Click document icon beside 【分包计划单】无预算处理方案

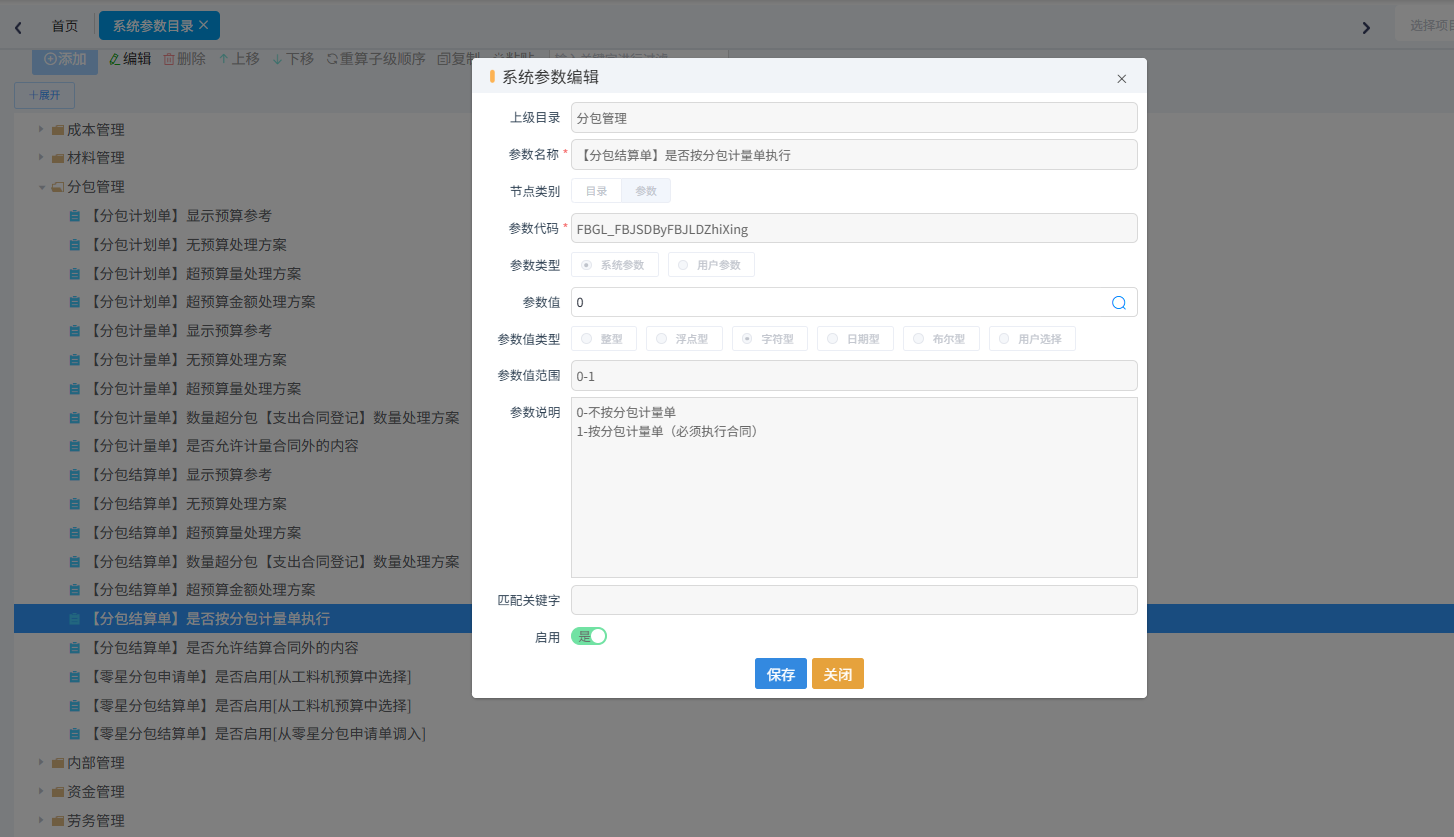click(x=75, y=245)
